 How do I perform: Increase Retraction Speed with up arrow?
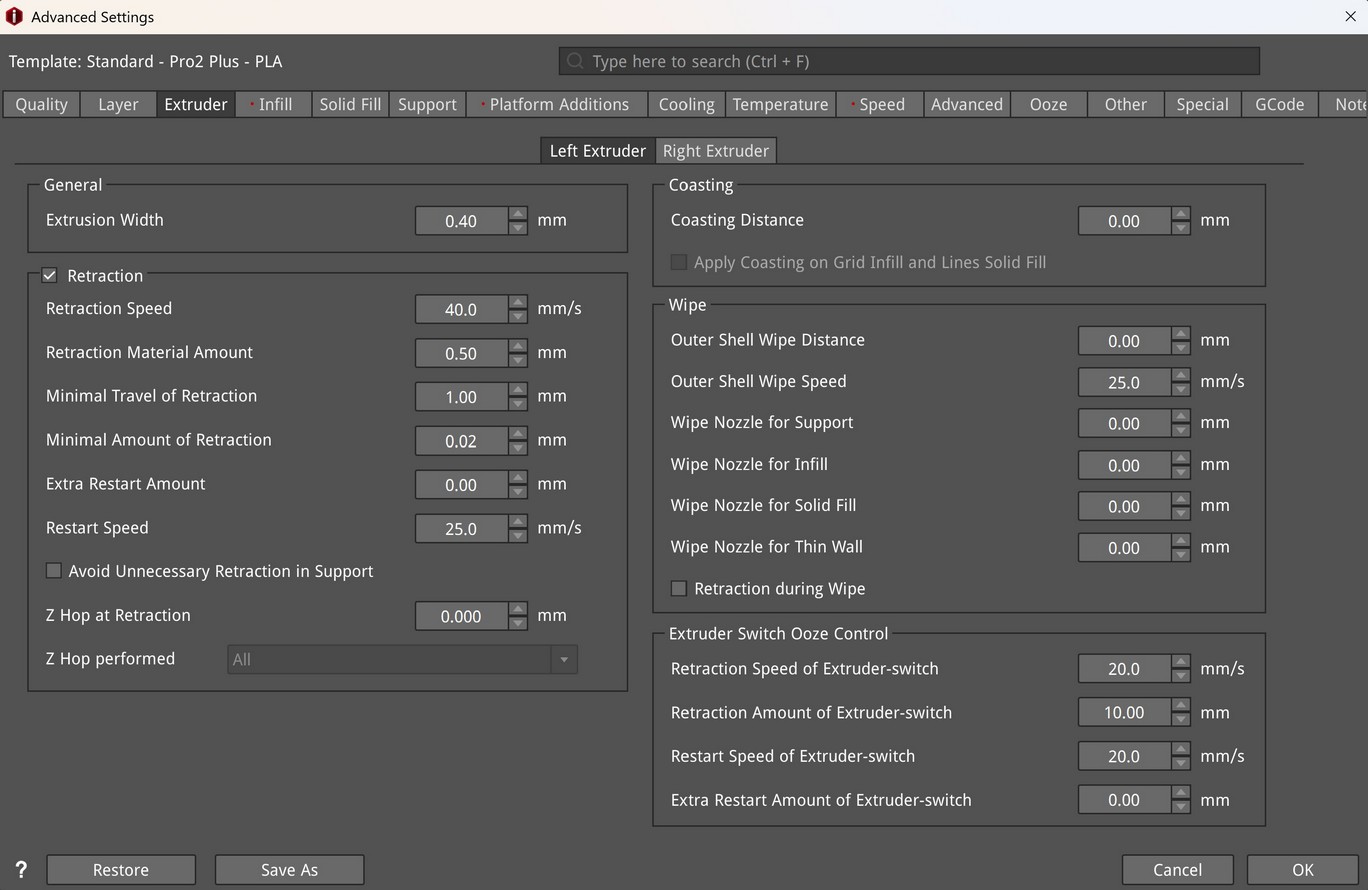coord(517,302)
